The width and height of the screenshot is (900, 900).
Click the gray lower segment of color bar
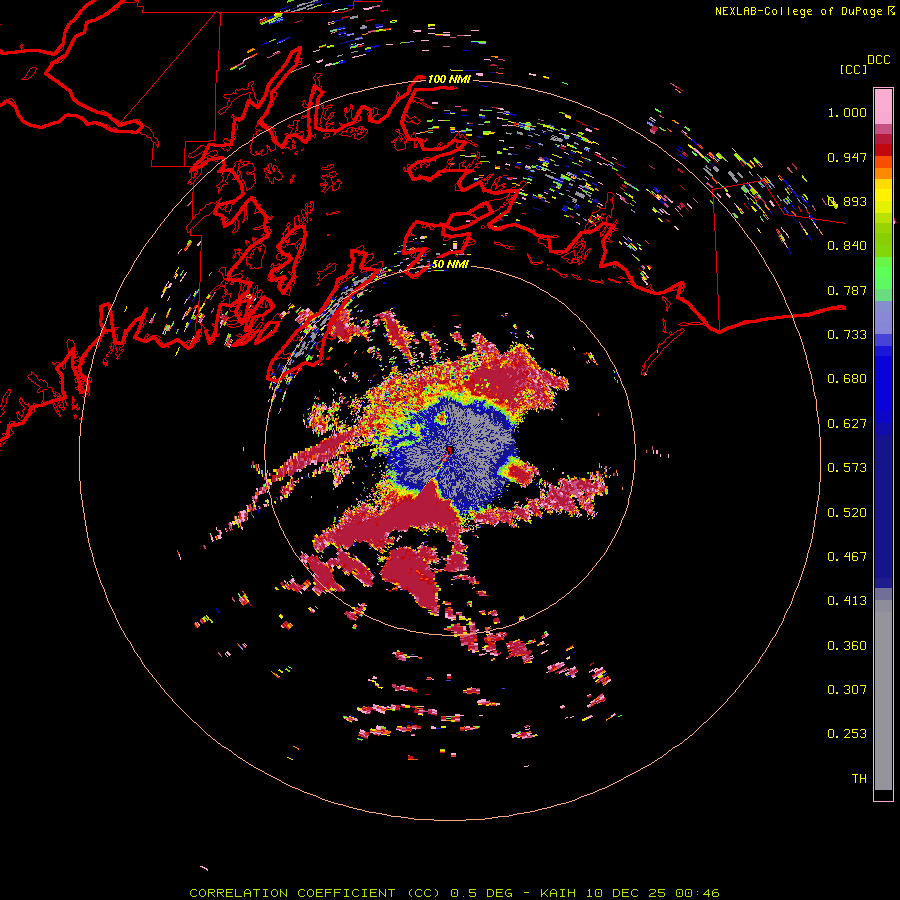[883, 695]
